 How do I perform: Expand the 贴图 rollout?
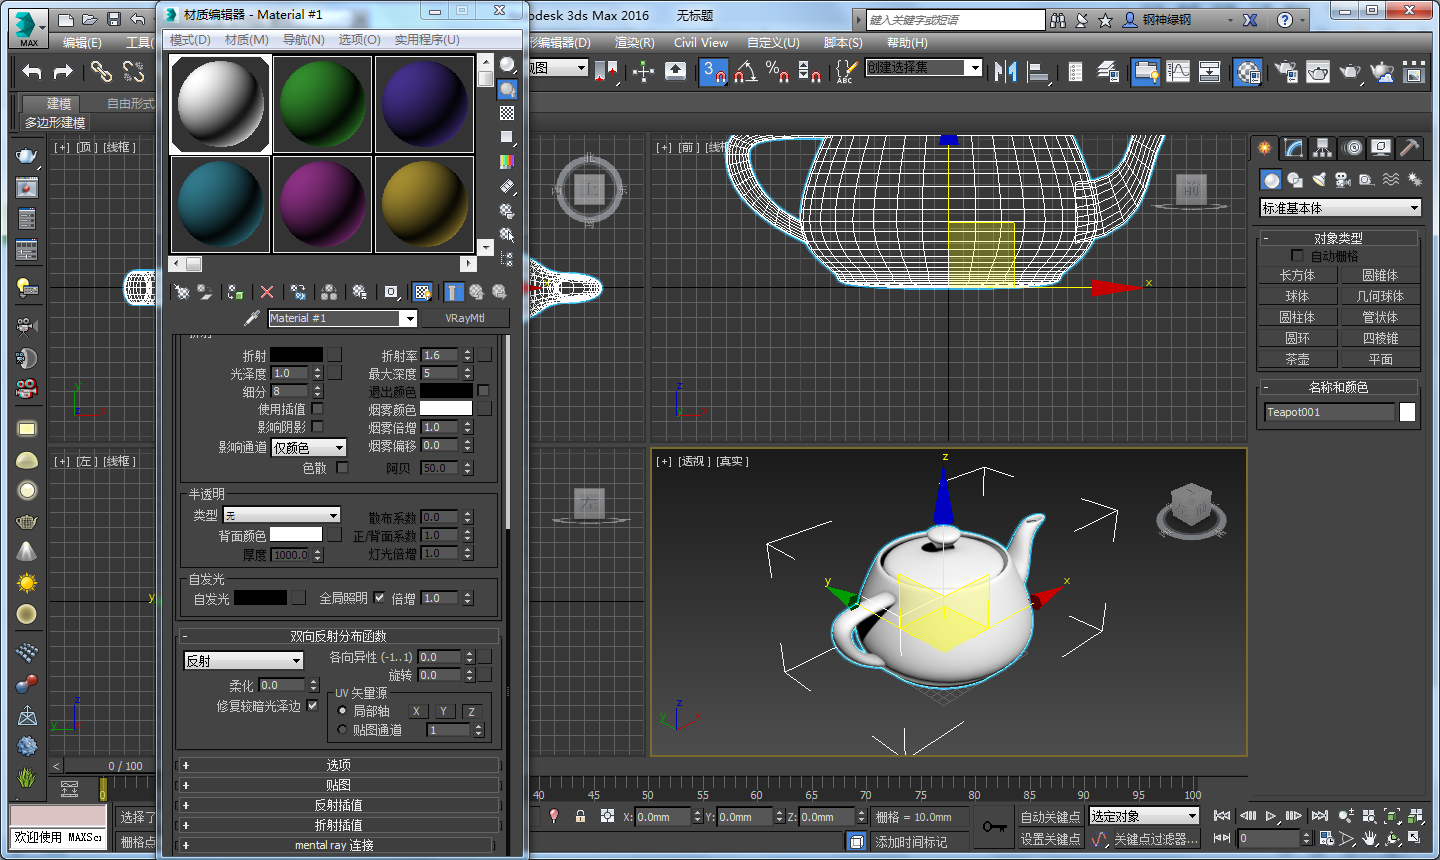tap(338, 785)
